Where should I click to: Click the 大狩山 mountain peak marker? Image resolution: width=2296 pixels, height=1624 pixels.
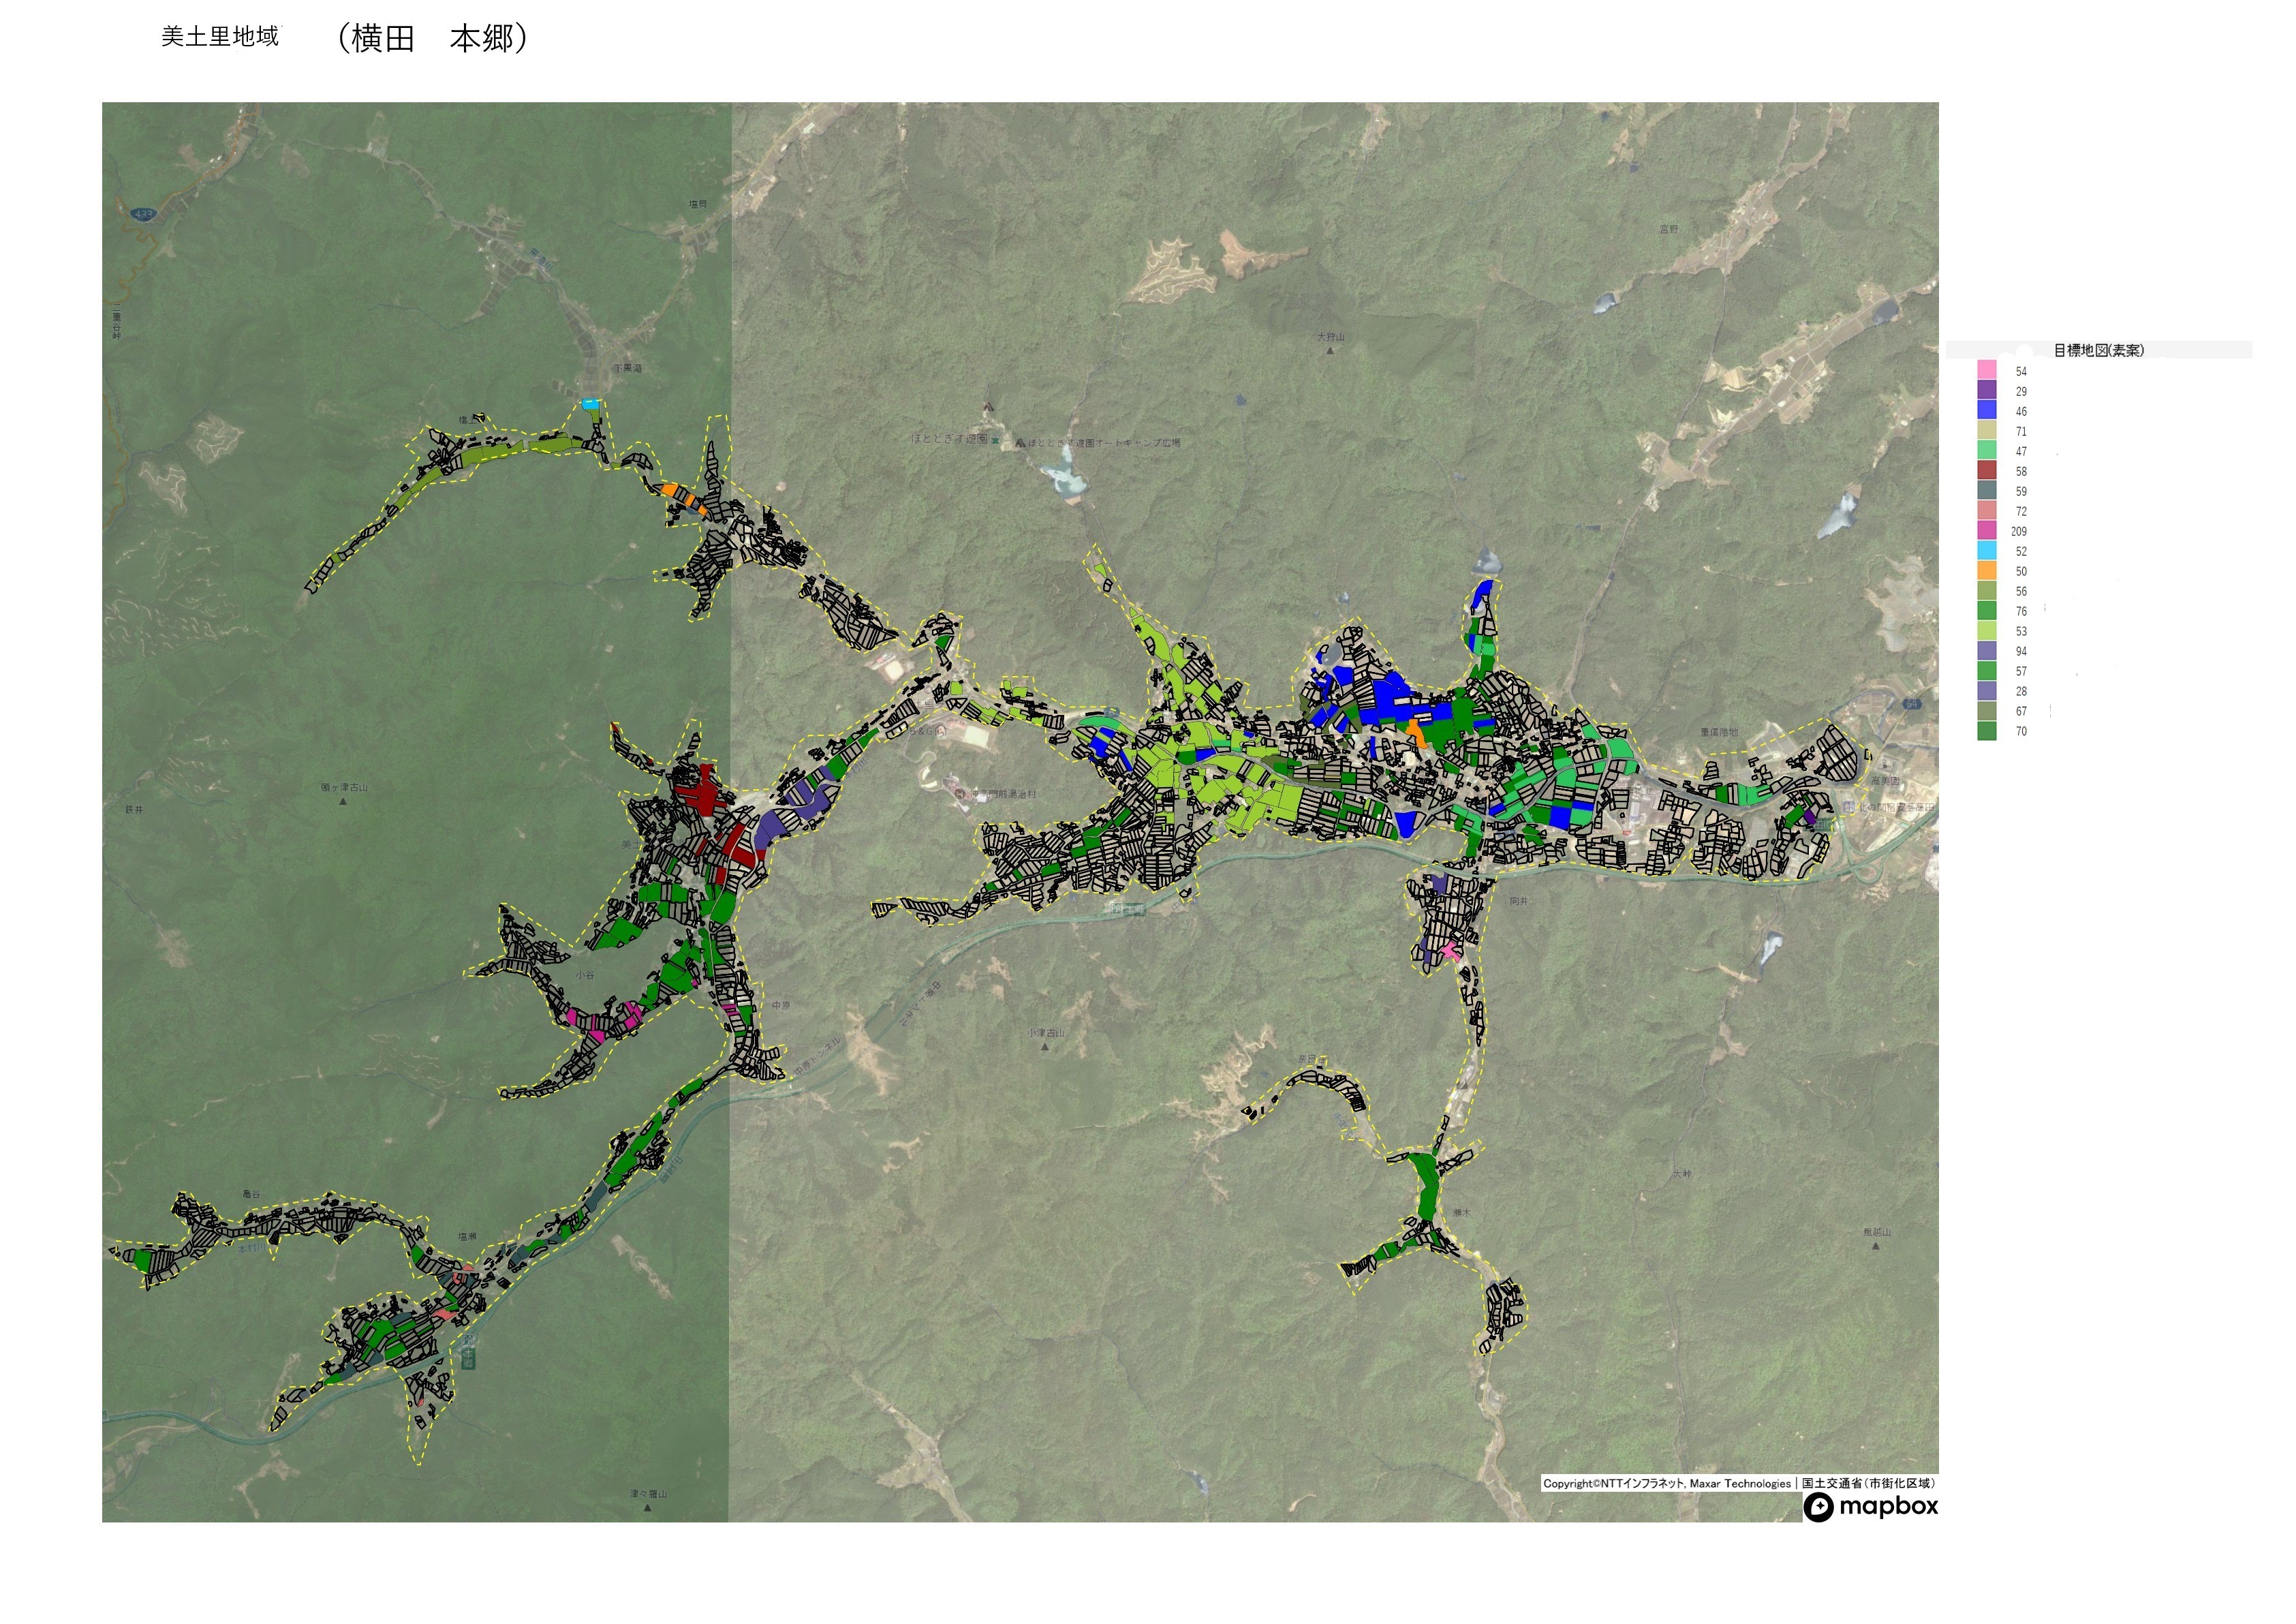[x=1330, y=350]
